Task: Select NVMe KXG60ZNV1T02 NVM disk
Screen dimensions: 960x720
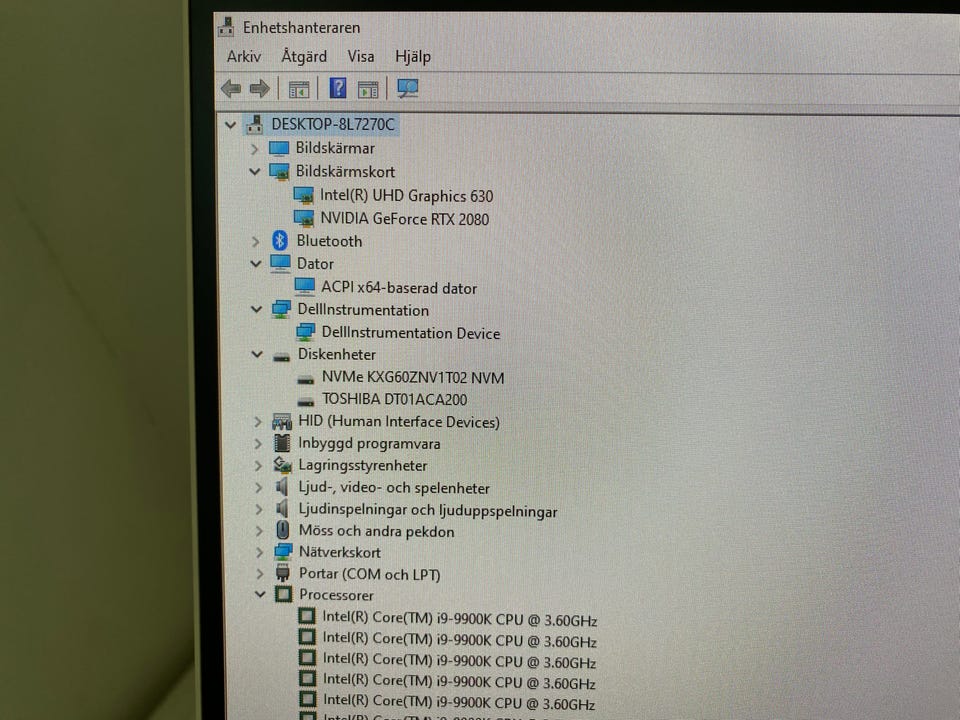Action: (413, 378)
